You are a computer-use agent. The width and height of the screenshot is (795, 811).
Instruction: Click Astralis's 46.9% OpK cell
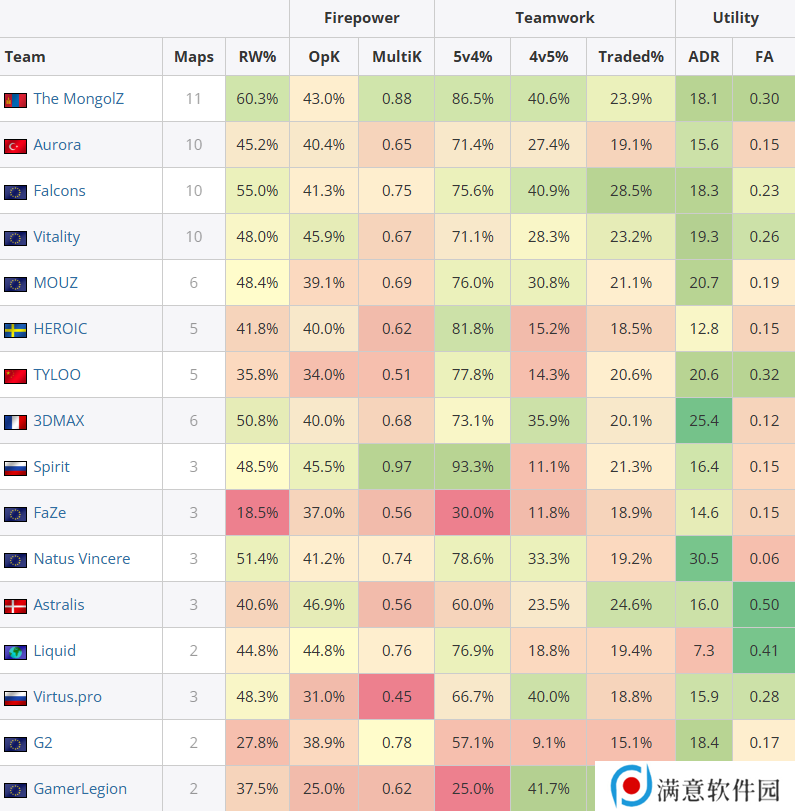pos(324,605)
